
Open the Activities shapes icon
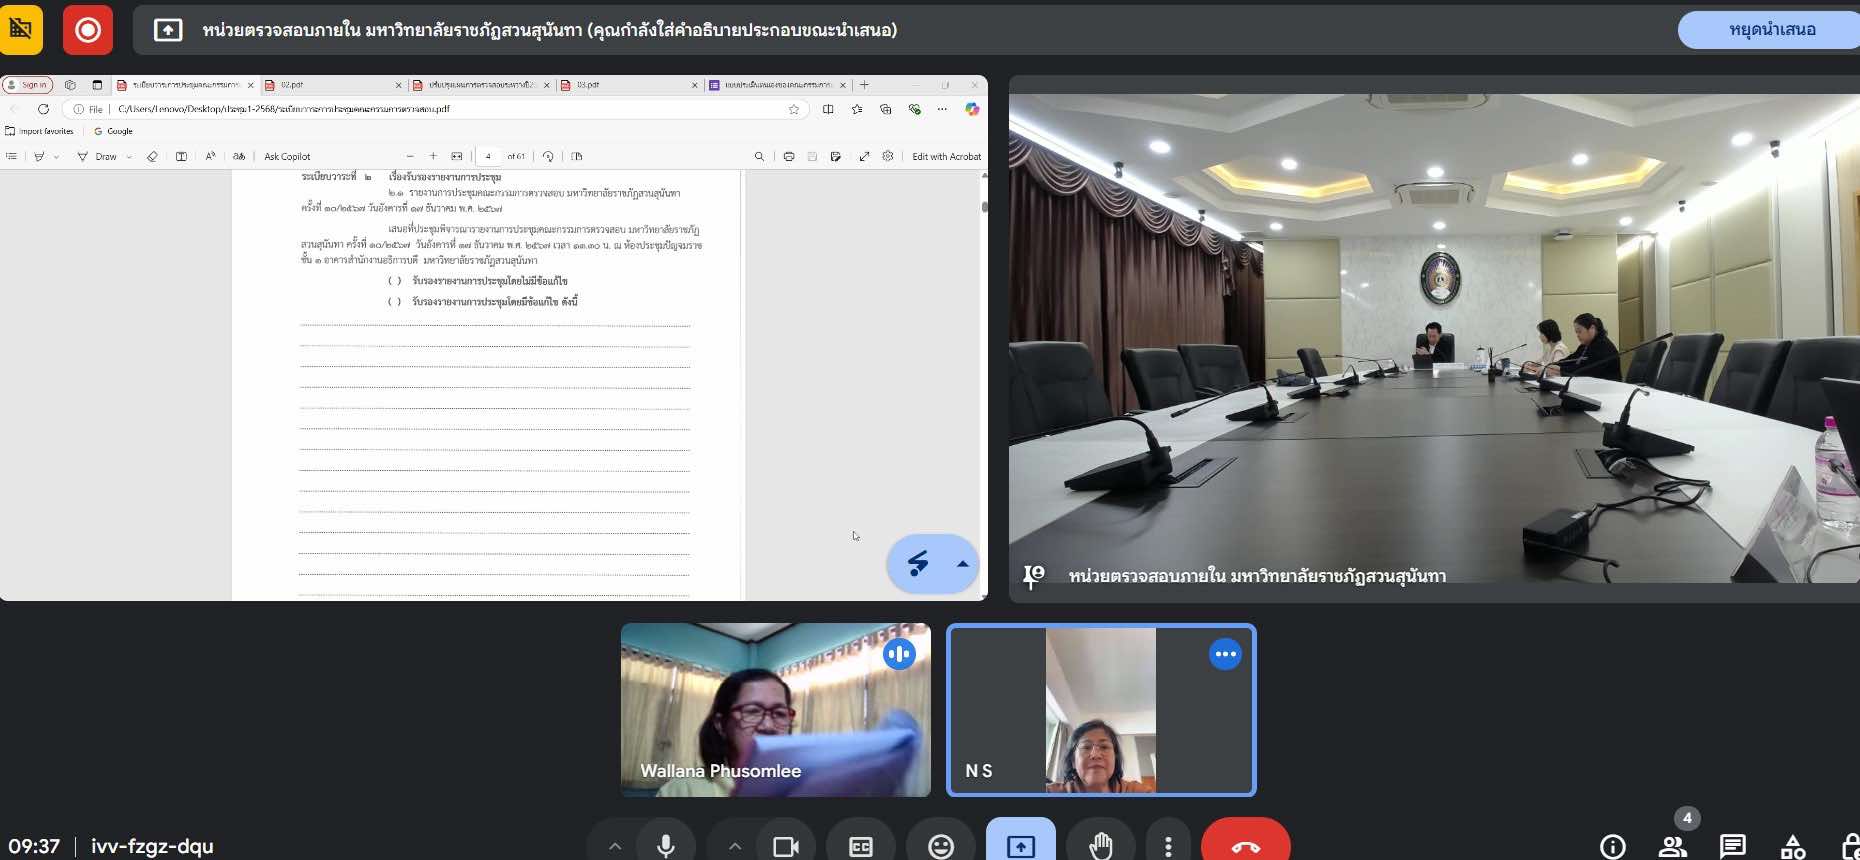tap(1793, 846)
